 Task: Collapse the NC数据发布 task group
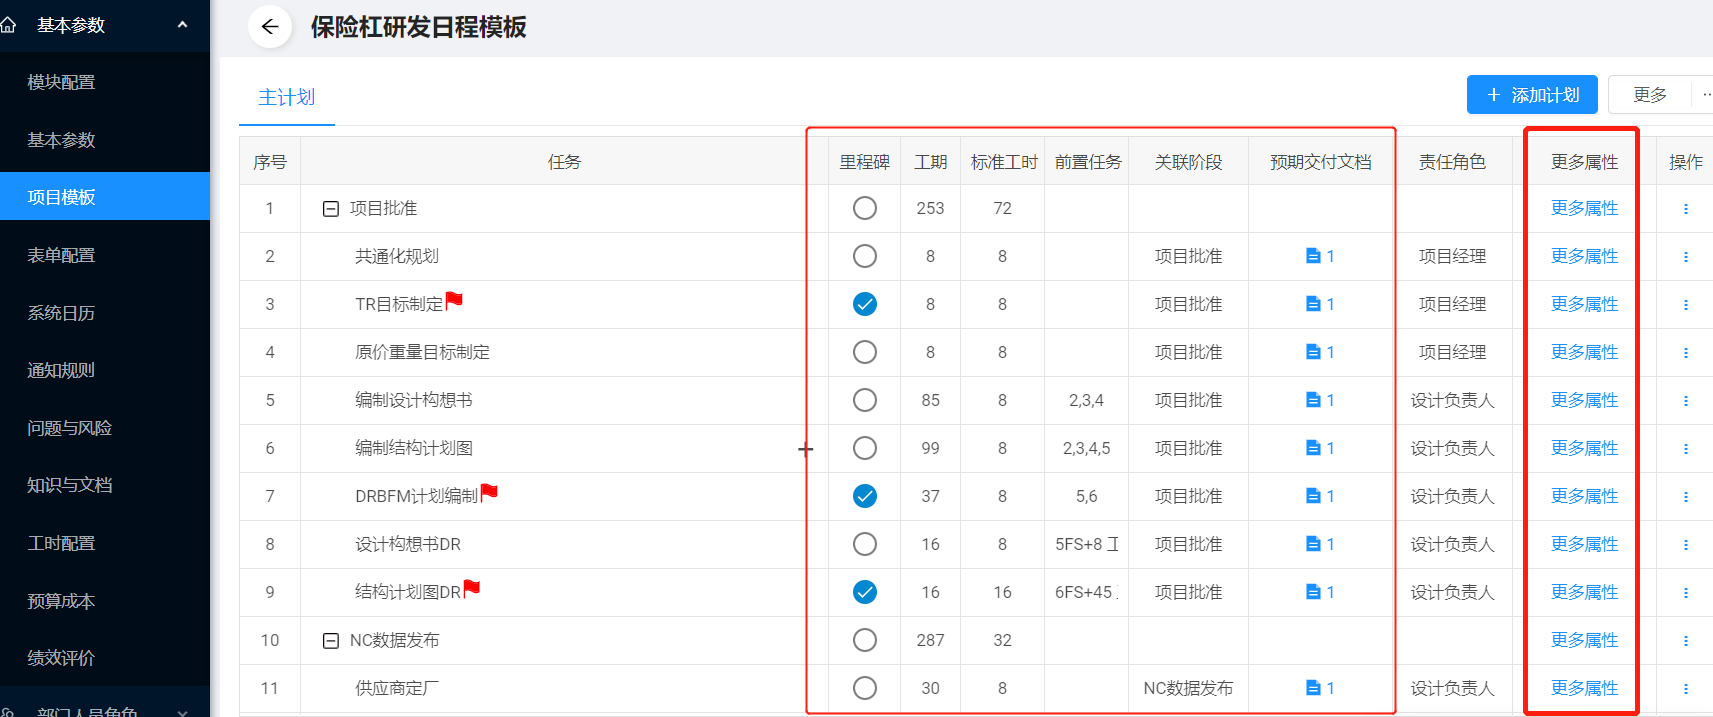331,641
